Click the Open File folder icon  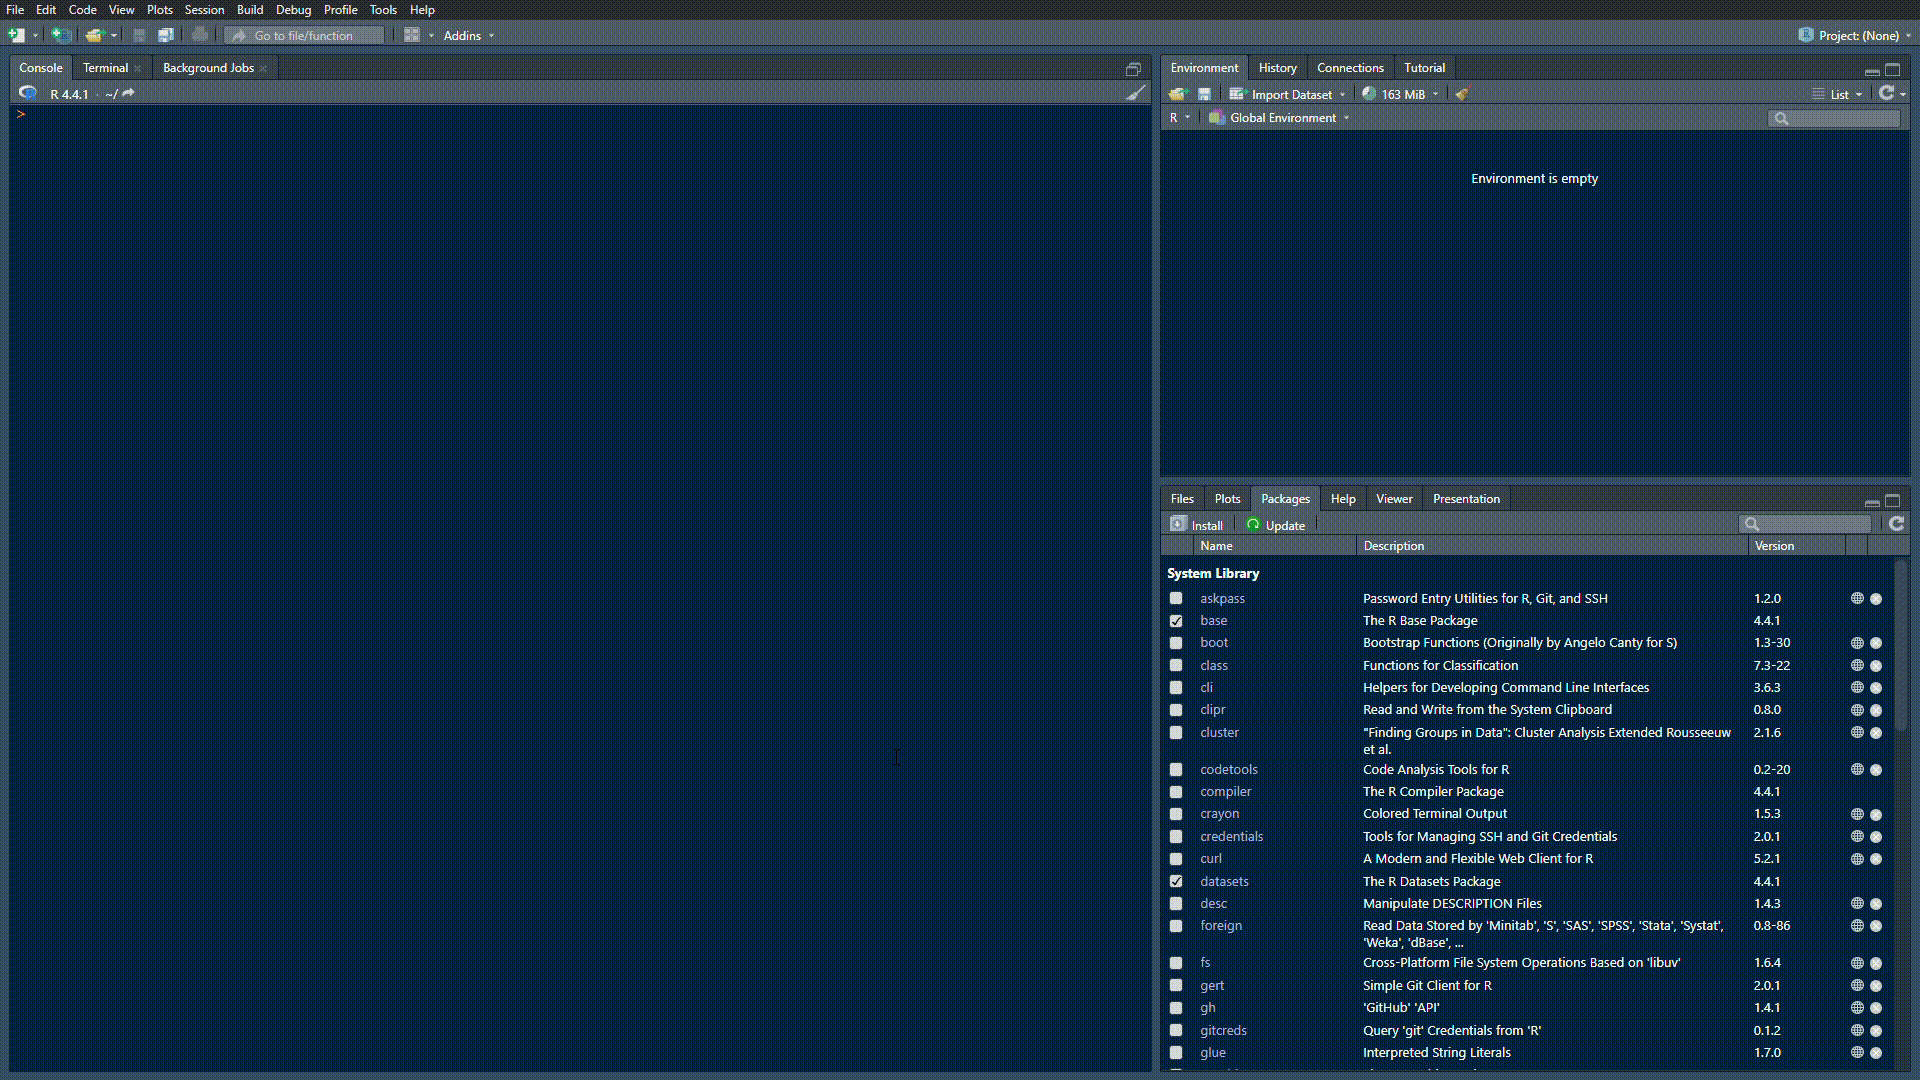click(94, 35)
